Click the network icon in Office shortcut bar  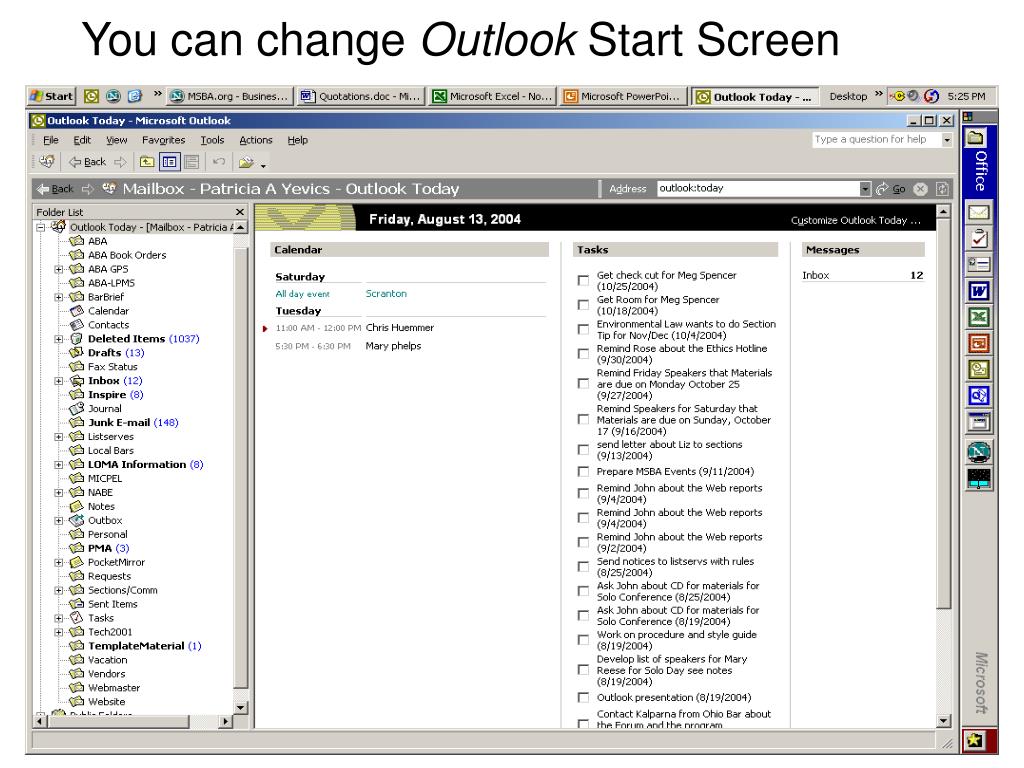click(x=978, y=479)
